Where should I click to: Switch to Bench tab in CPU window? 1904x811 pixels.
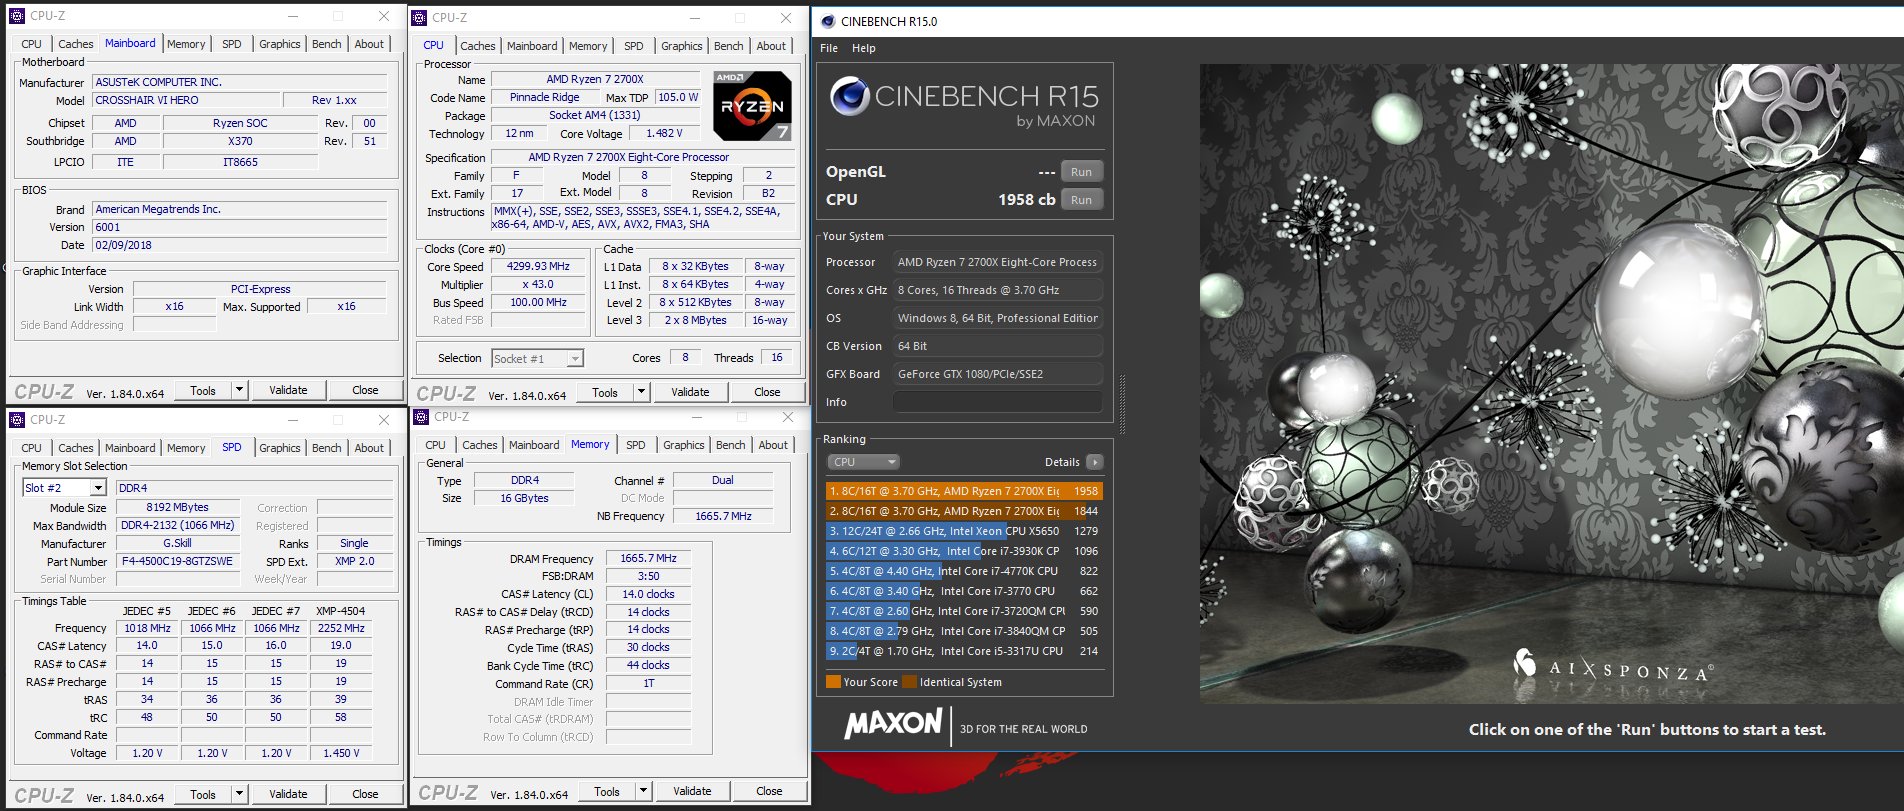coord(728,46)
